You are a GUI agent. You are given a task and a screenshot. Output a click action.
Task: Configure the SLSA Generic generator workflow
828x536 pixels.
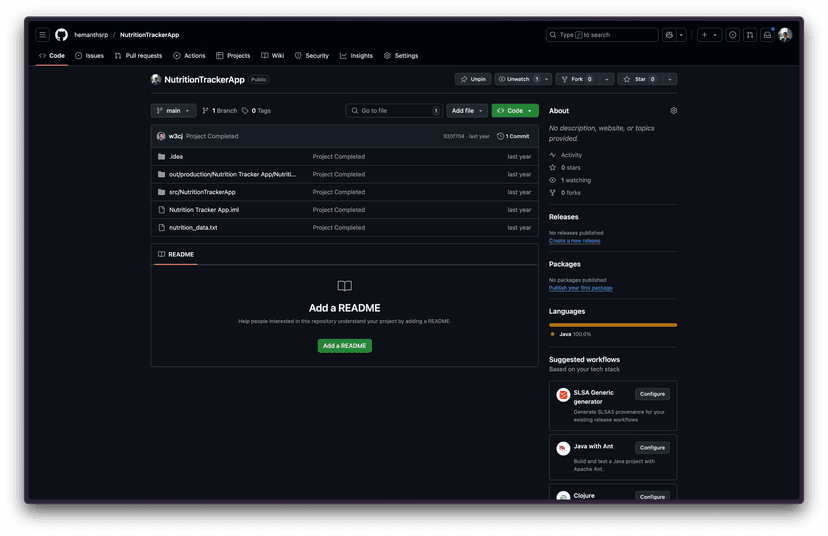[652, 394]
